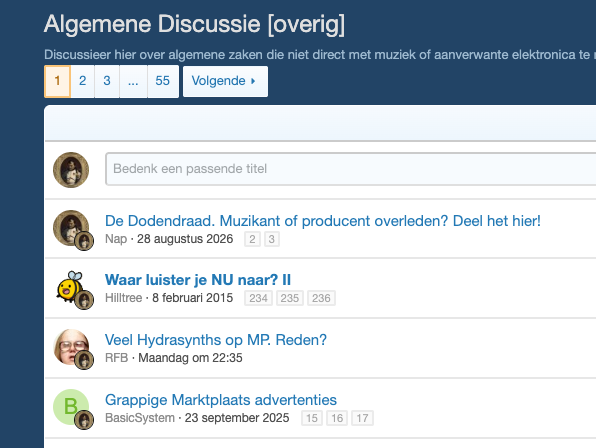Image resolution: width=596 pixels, height=448 pixels.
Task: Open 'Veel Hydrasynths op MP. Reden?' thread
Action: coord(216,340)
